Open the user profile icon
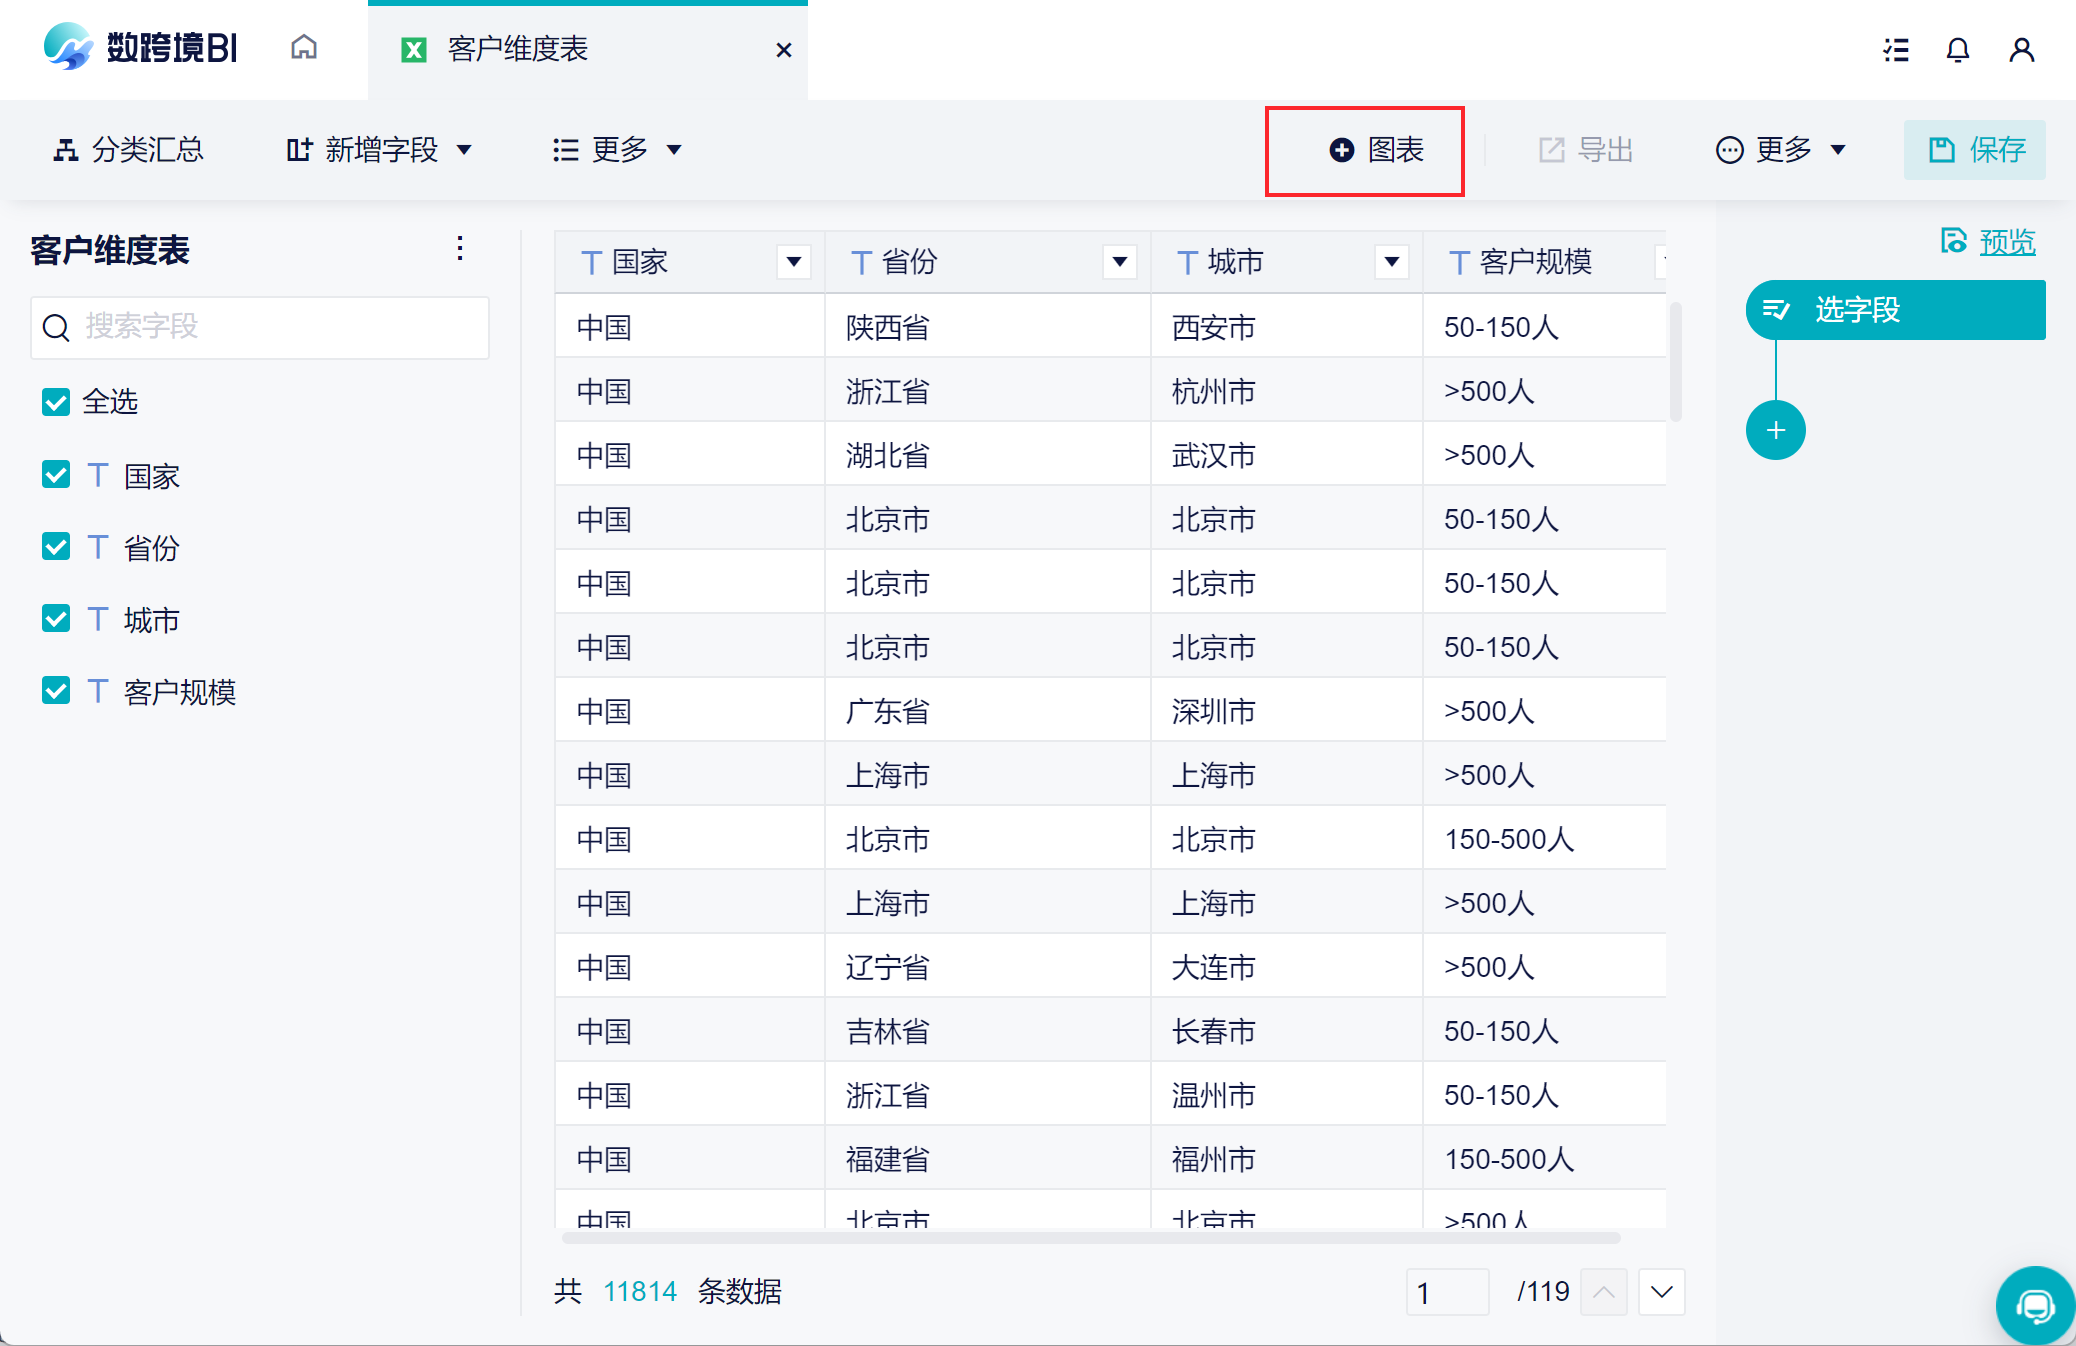This screenshot has width=2076, height=1346. pyautogui.click(x=2021, y=50)
